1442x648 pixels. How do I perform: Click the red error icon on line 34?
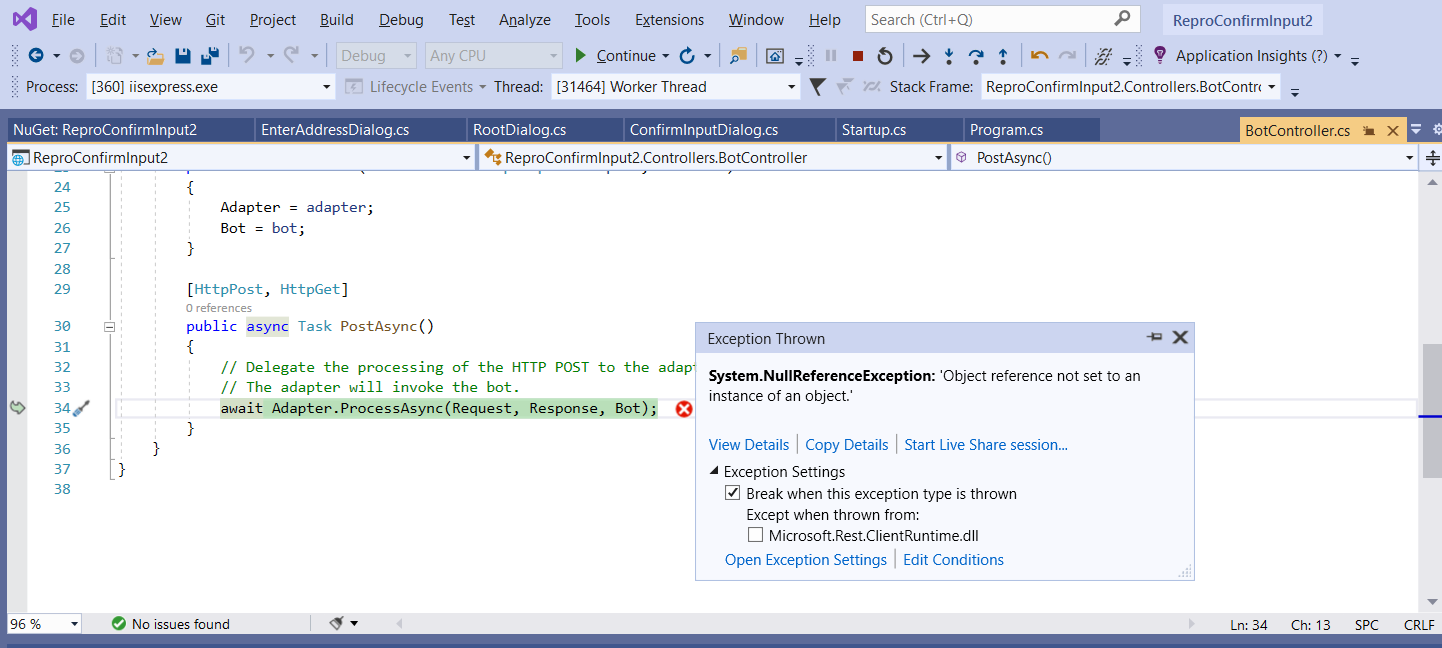[684, 408]
